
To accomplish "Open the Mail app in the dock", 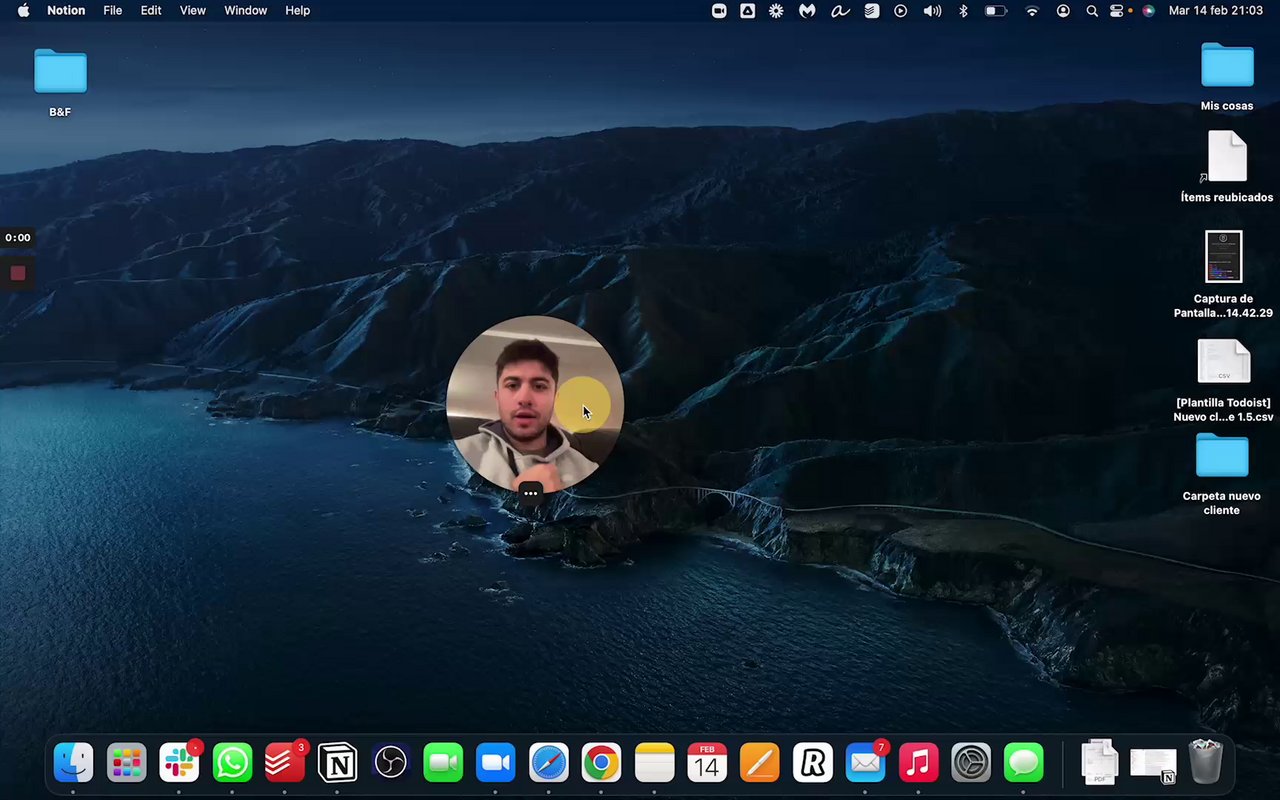I will 865,764.
